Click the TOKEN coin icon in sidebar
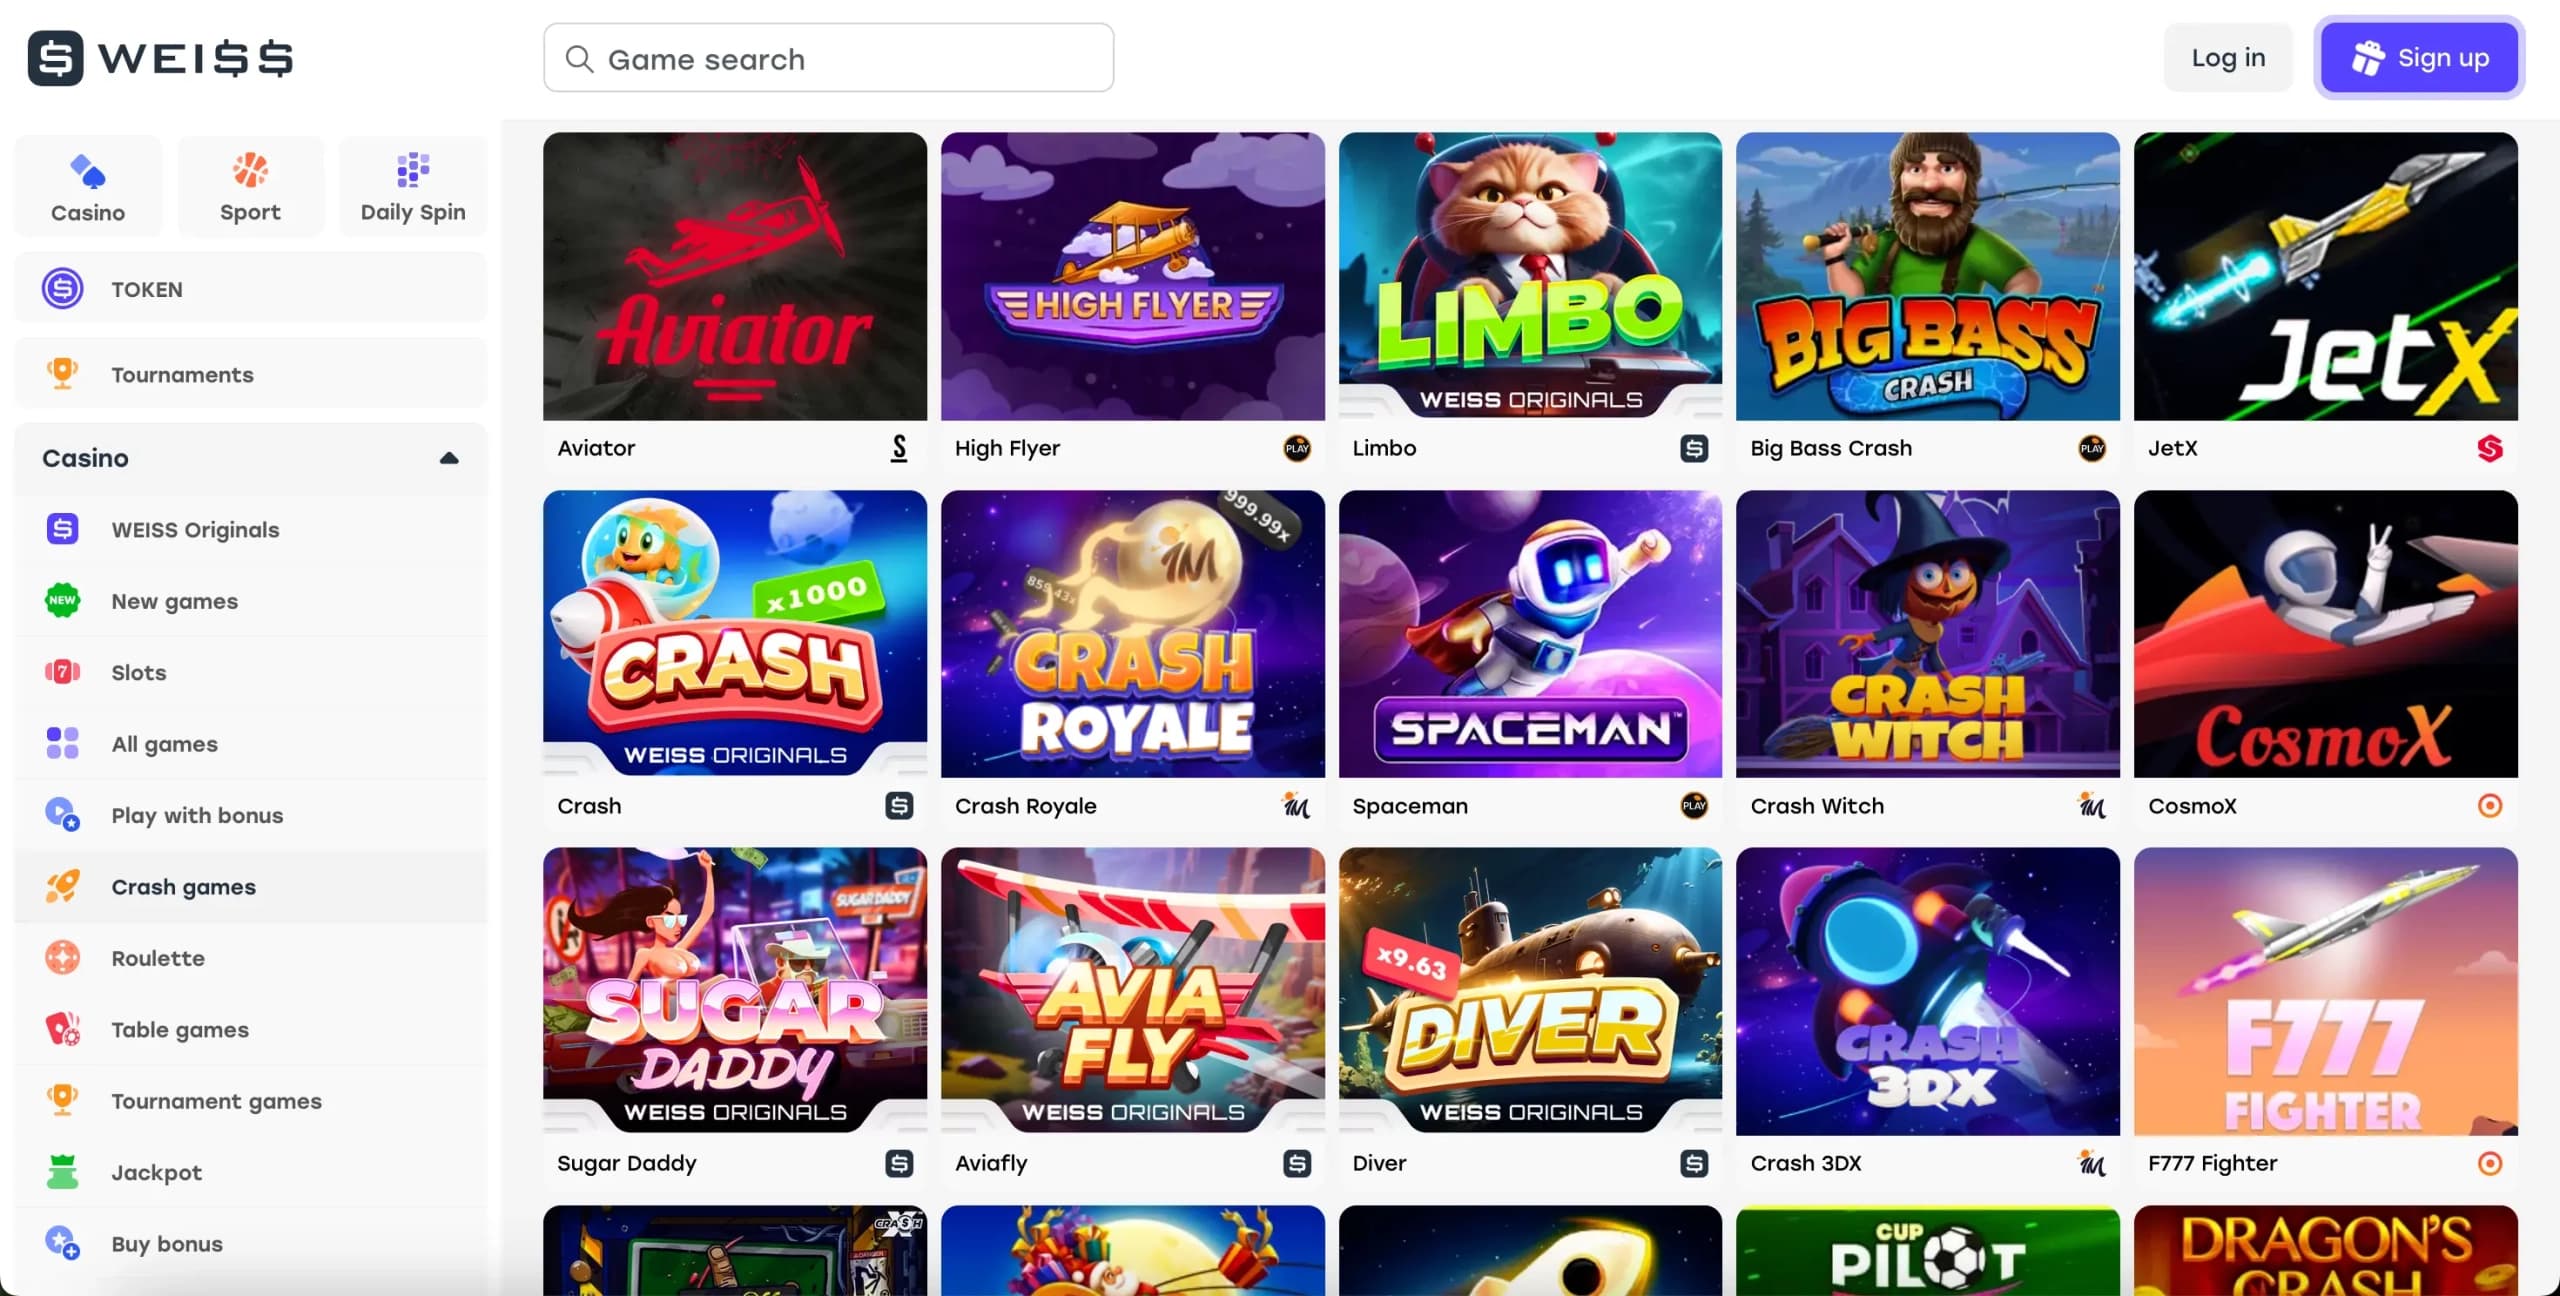 pyautogui.click(x=63, y=288)
